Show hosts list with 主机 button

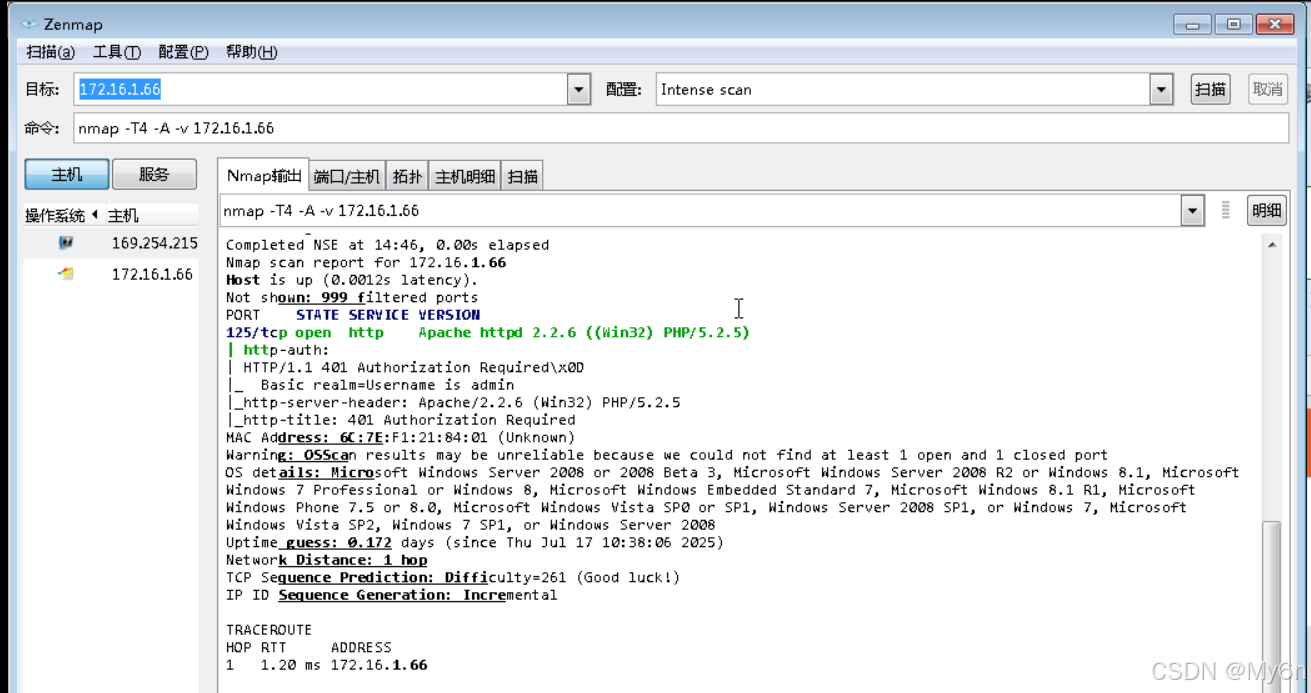tap(66, 174)
